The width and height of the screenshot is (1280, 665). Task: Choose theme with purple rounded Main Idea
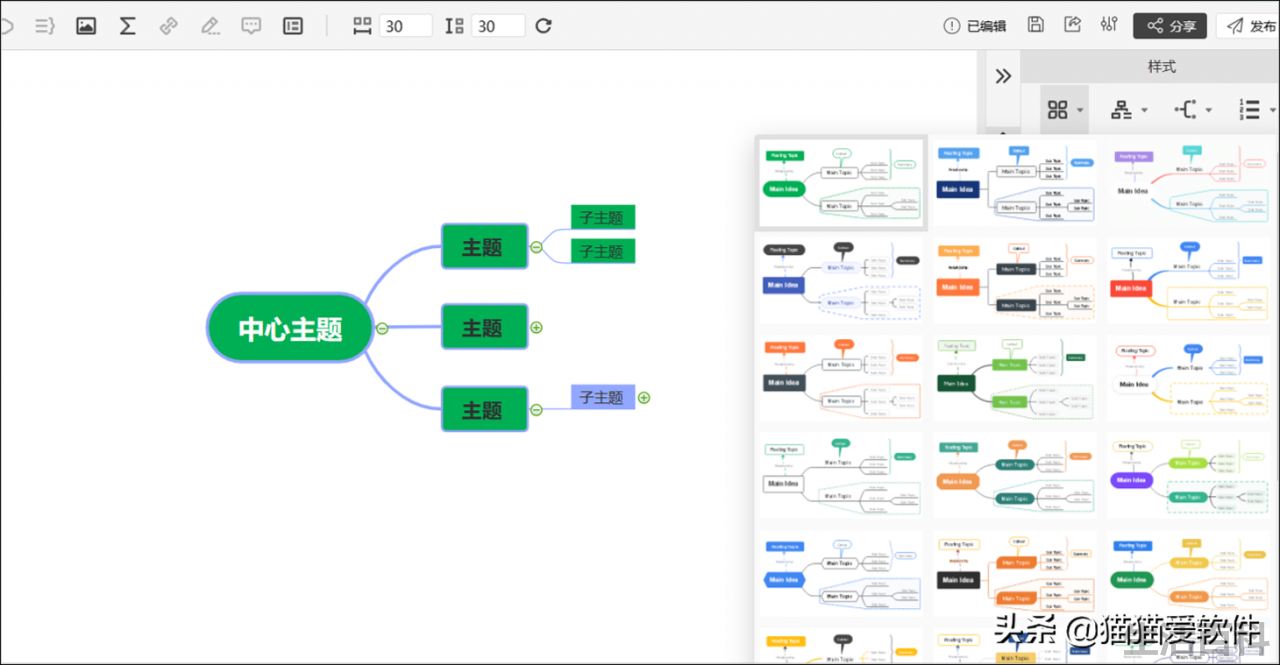pos(1190,476)
